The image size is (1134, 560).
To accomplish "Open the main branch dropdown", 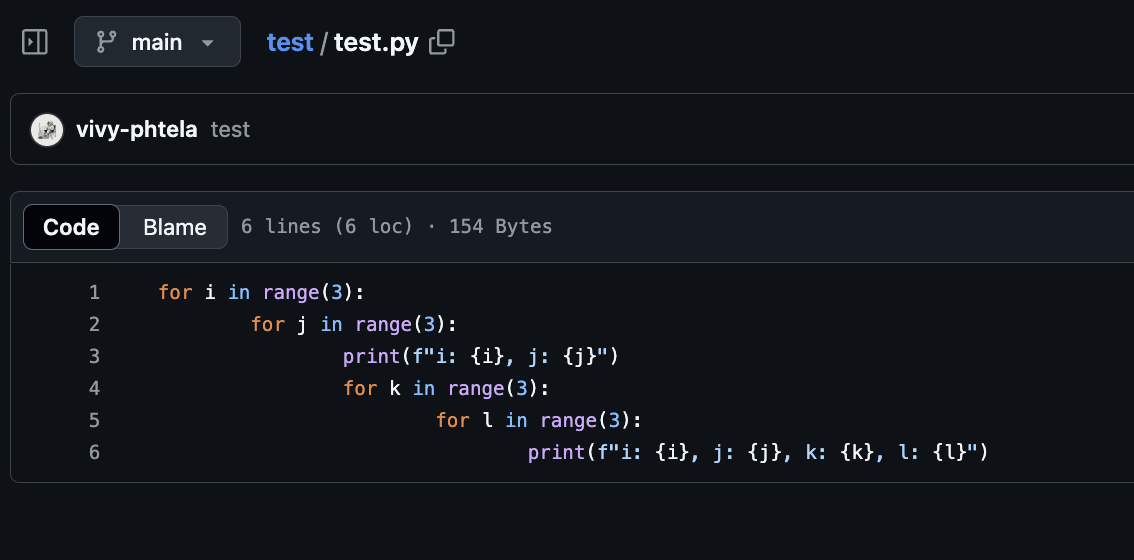I will pyautogui.click(x=157, y=42).
